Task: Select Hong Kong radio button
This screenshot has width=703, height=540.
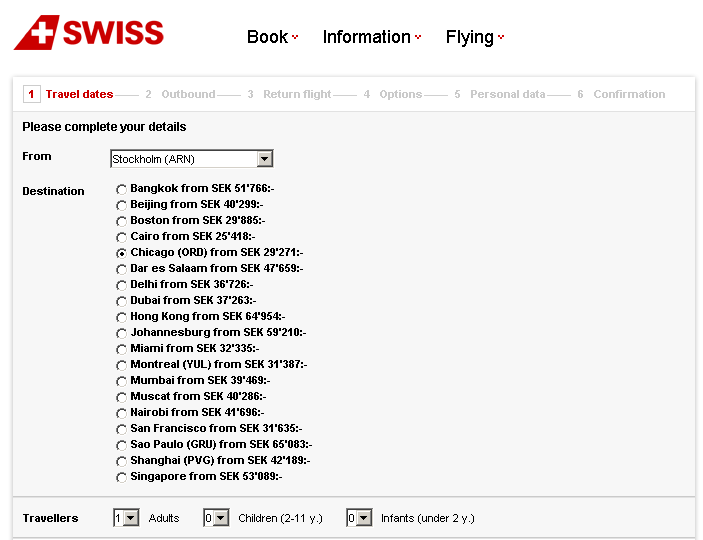Action: click(x=122, y=317)
